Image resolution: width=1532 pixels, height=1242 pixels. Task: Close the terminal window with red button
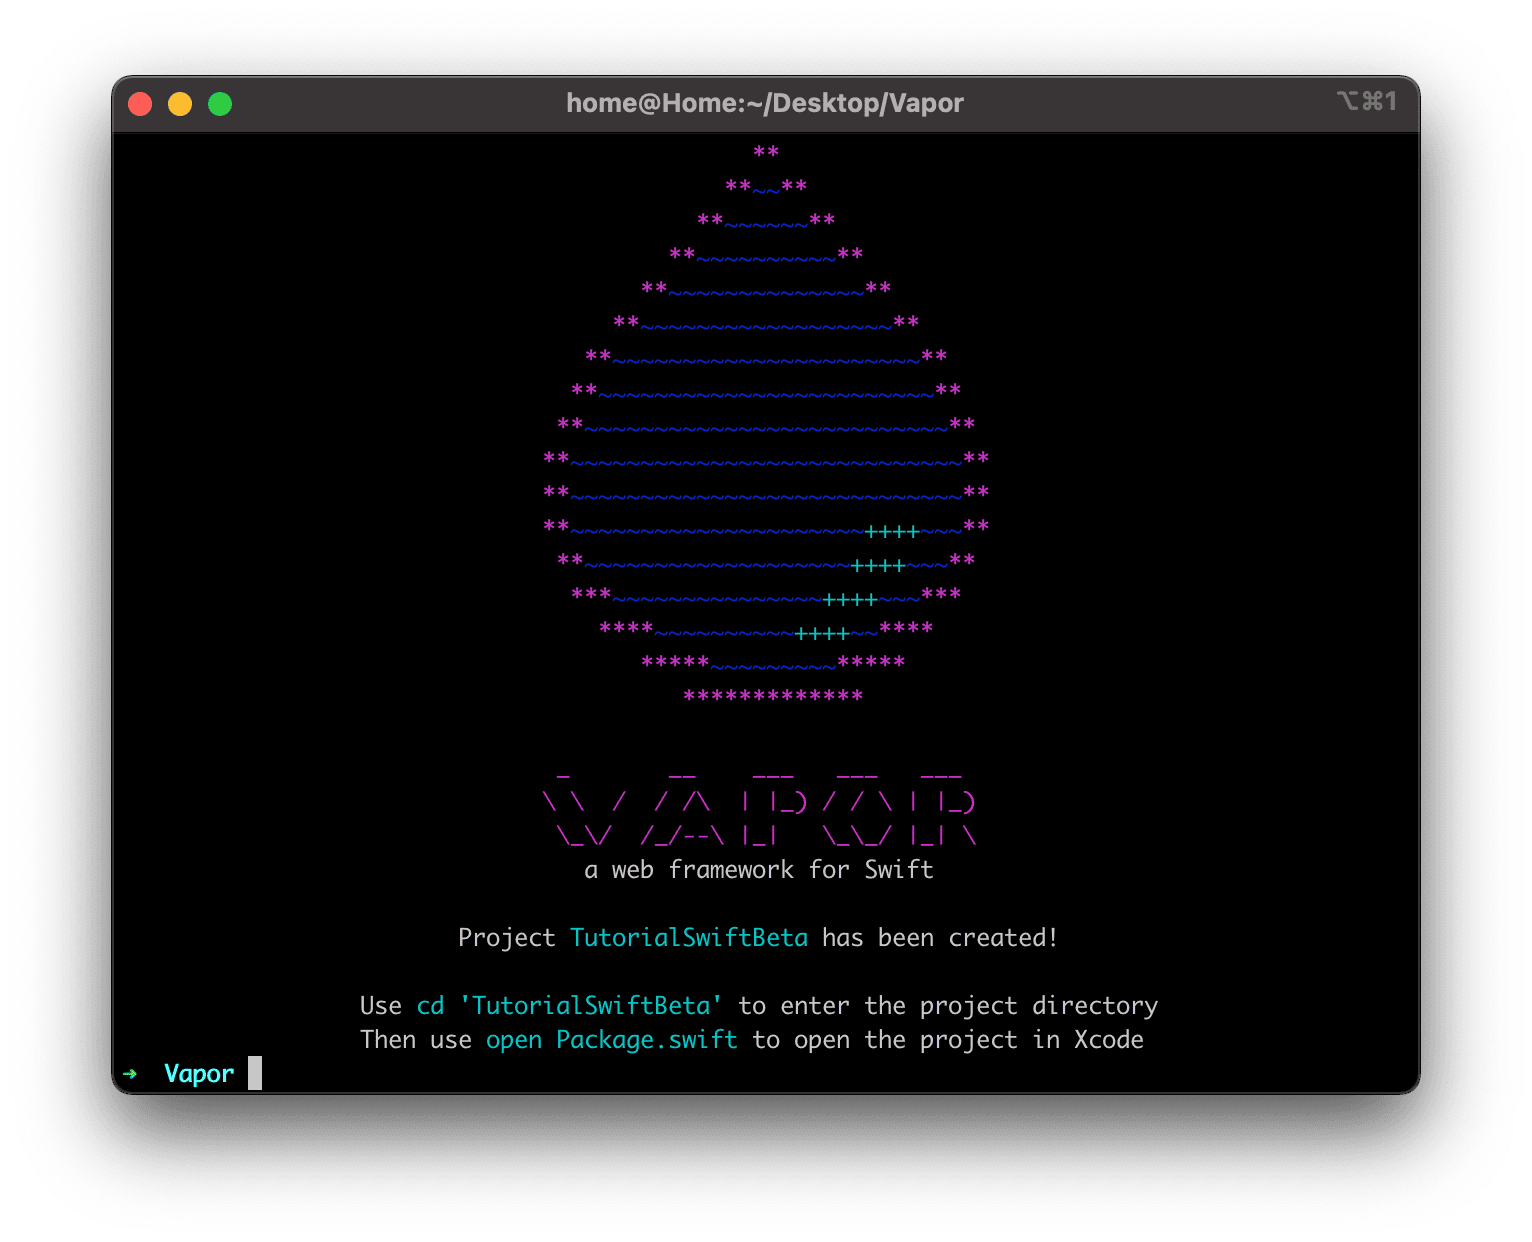[140, 104]
